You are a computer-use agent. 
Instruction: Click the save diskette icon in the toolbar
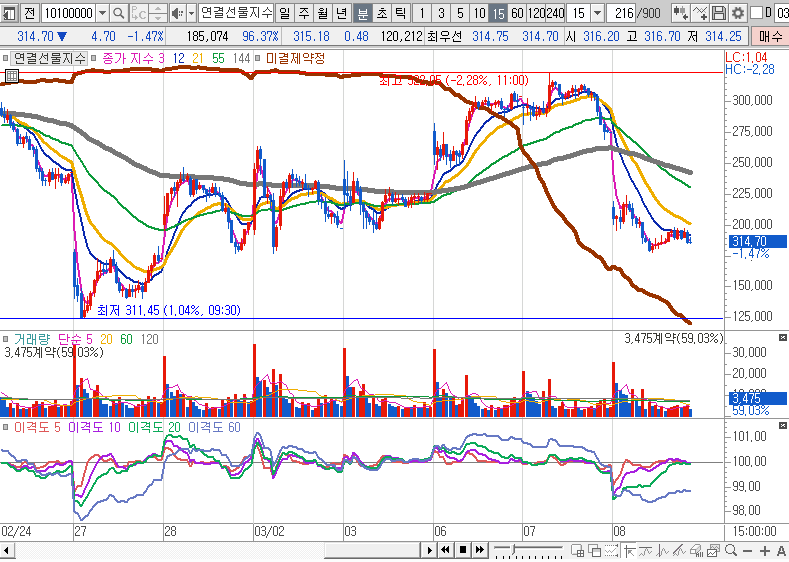coord(719,14)
